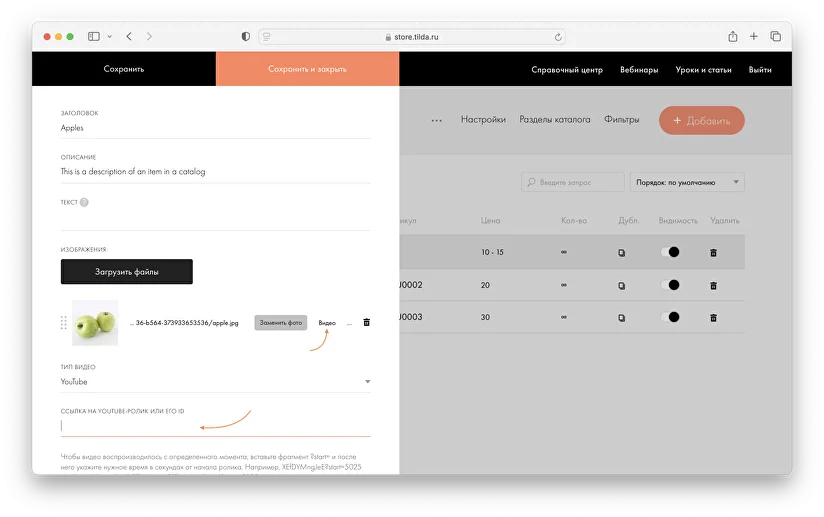Delete the product priced 30
824x517 pixels.
click(x=713, y=317)
